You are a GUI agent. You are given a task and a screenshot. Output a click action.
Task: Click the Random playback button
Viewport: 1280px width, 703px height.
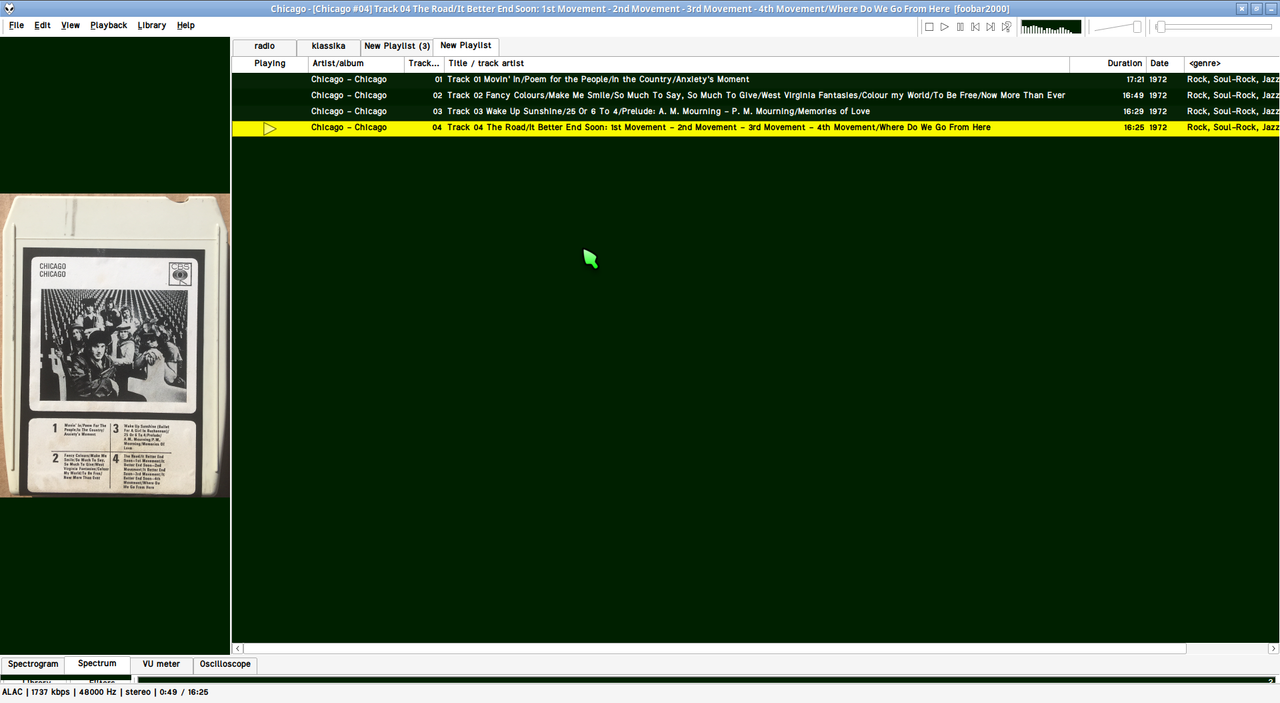1007,27
